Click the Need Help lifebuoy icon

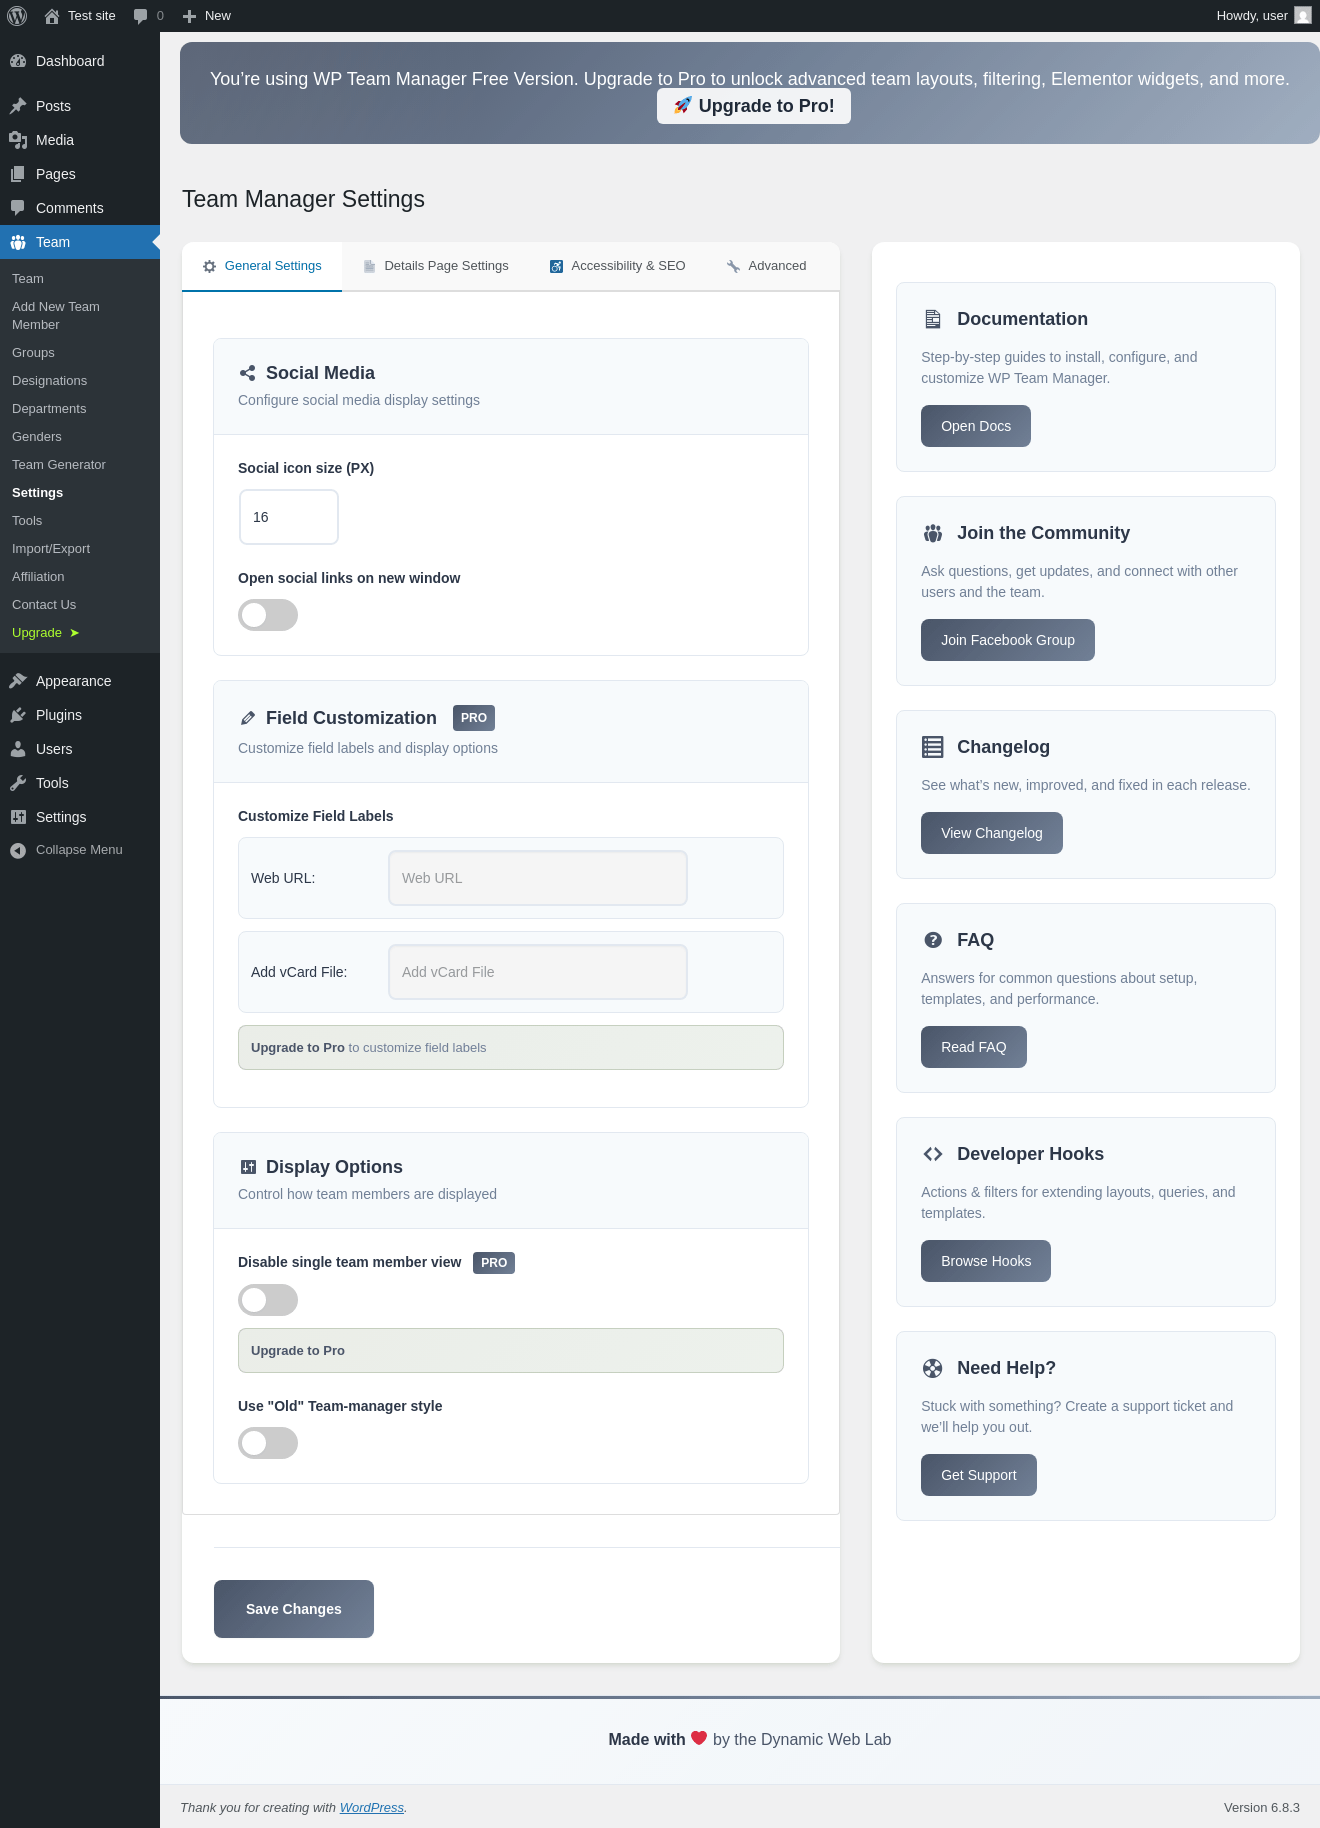click(x=933, y=1368)
